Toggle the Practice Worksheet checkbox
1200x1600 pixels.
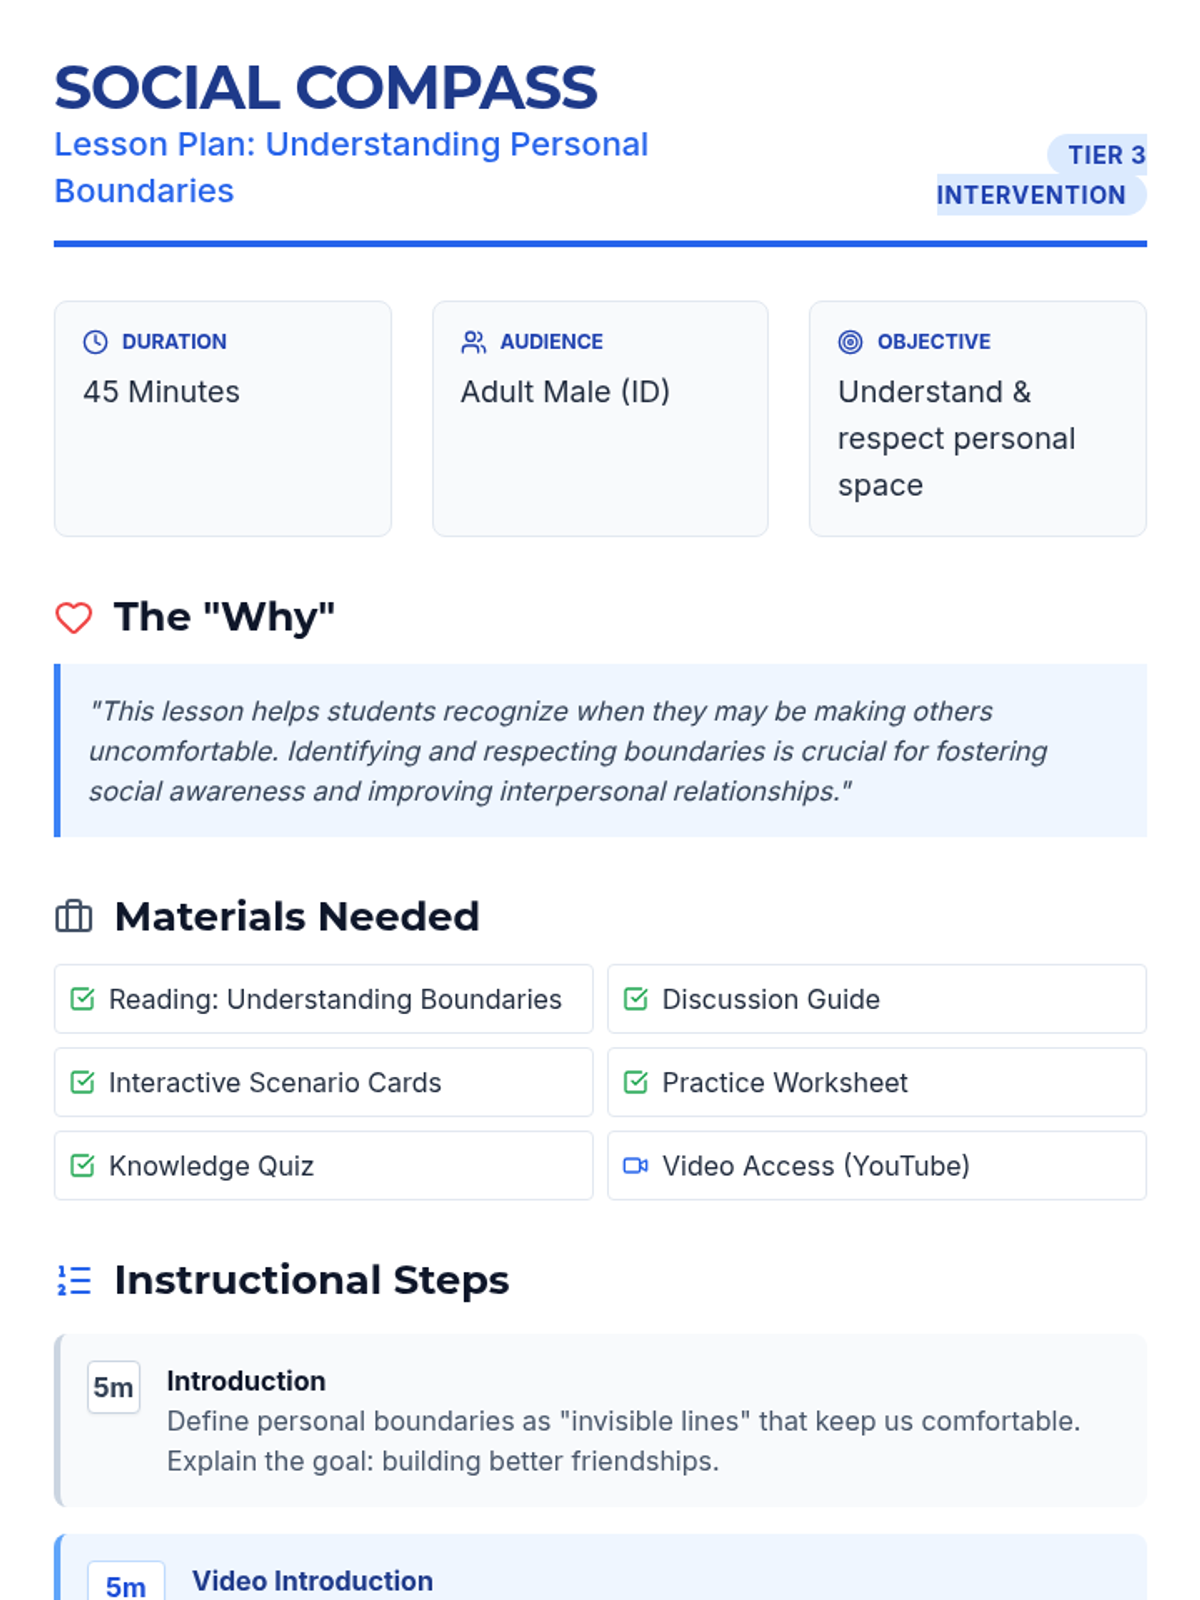pos(636,1082)
